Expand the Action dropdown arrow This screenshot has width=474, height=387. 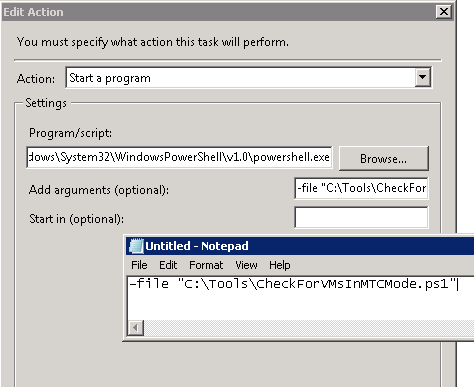[x=423, y=78]
